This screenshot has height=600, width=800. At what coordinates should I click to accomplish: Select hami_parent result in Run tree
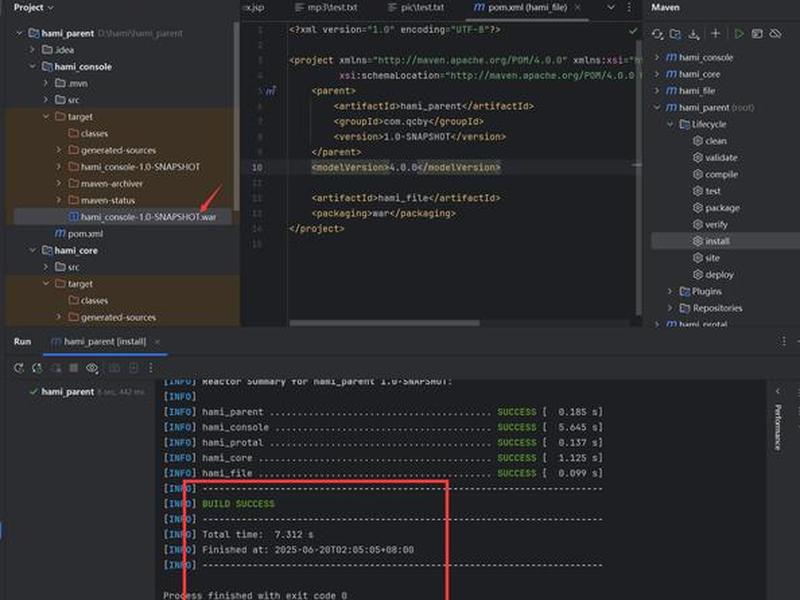click(x=67, y=392)
